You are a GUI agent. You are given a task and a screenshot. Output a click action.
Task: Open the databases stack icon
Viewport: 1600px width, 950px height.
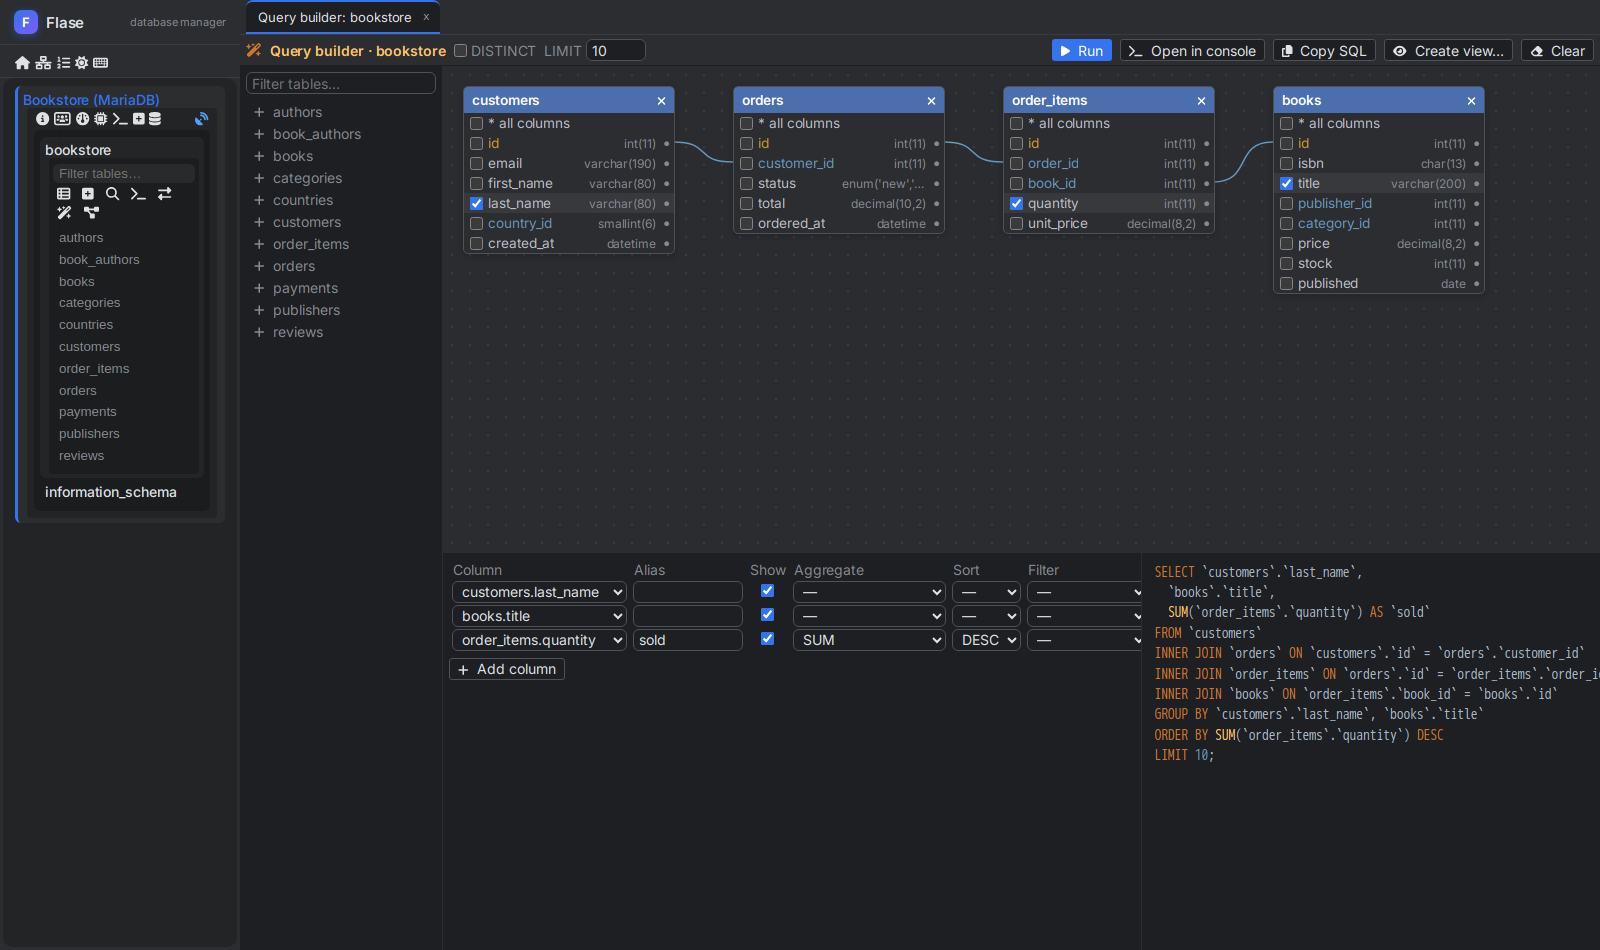pyautogui.click(x=155, y=119)
